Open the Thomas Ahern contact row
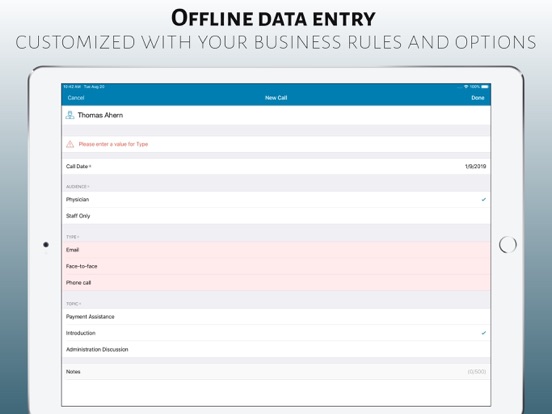Viewport: 552px width, 414px height. coord(276,115)
